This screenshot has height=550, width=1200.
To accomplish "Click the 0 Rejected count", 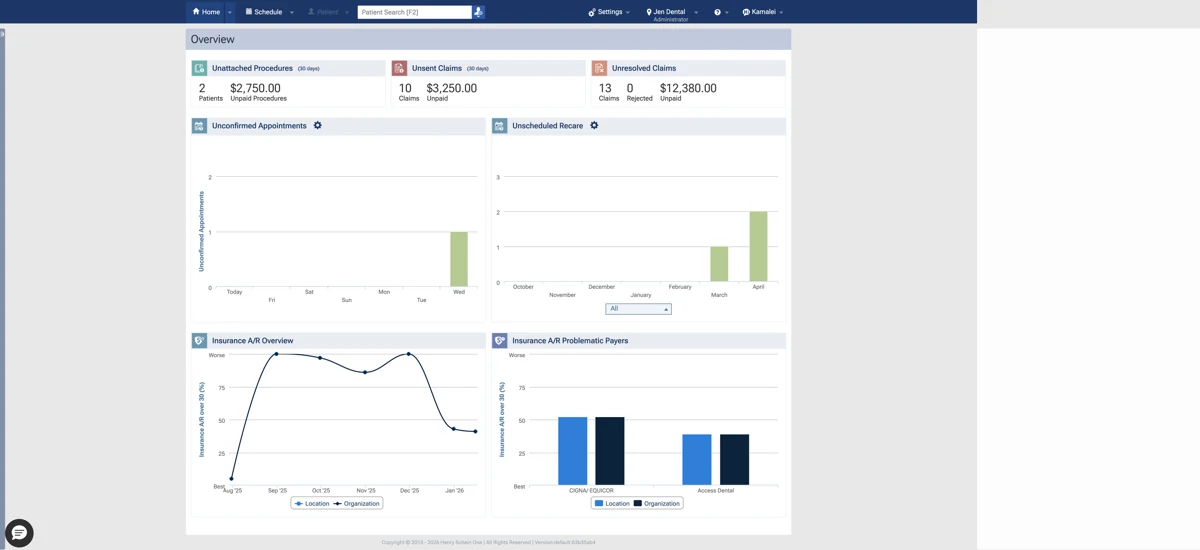I will (x=630, y=88).
